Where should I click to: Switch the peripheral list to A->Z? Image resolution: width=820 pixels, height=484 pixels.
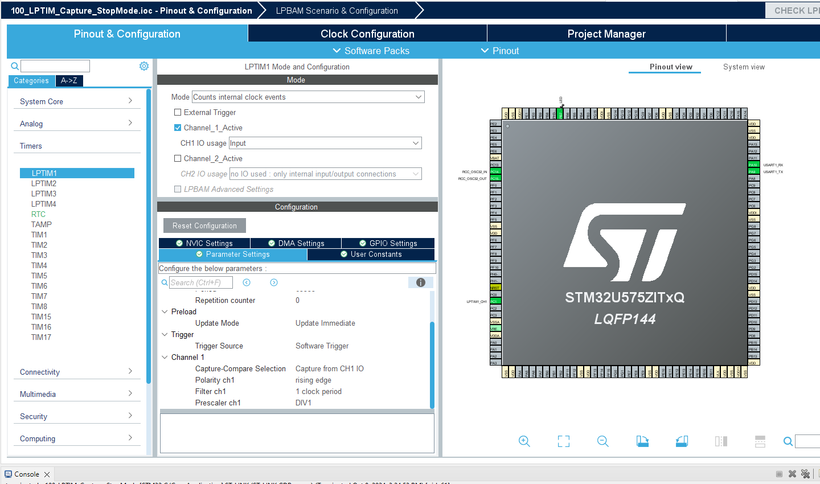coord(69,80)
